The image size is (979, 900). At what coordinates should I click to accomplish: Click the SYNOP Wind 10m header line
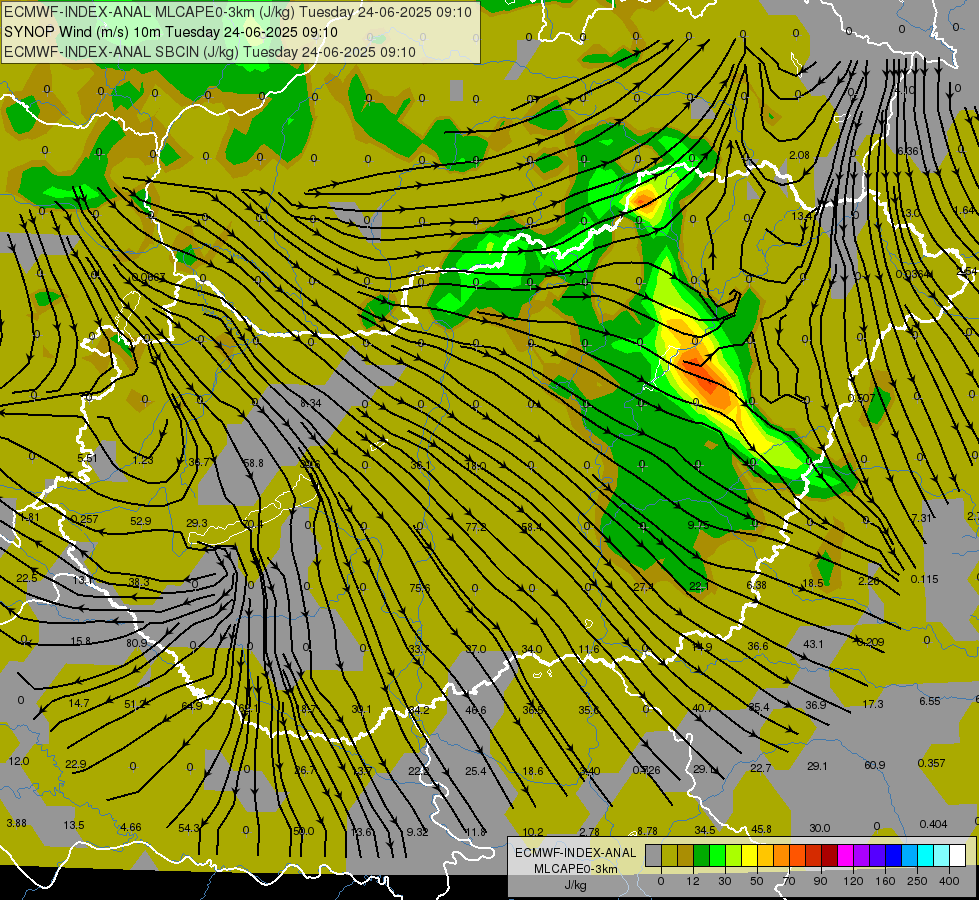click(171, 32)
